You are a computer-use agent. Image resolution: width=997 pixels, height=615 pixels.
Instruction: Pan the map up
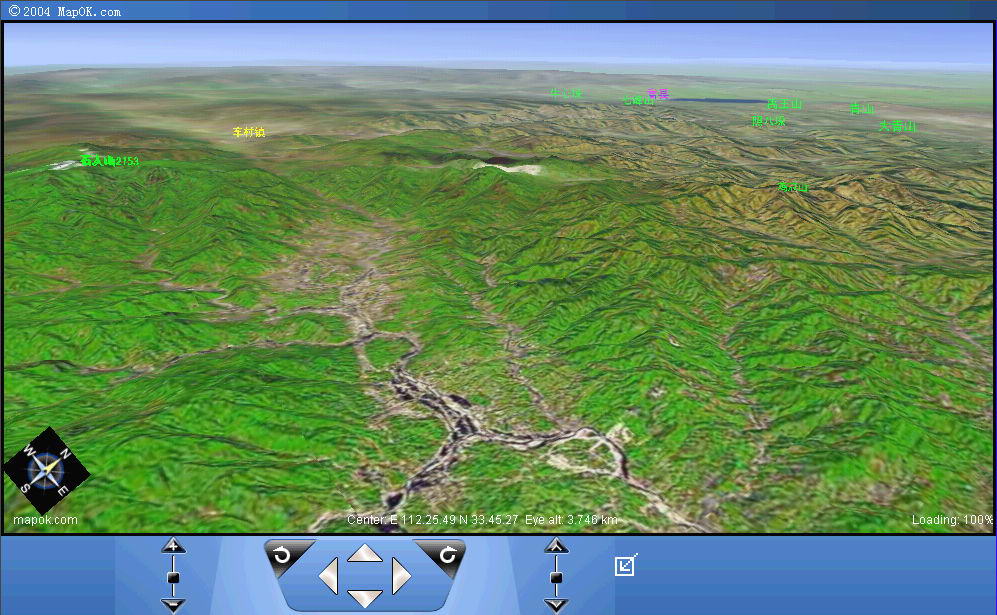click(x=364, y=553)
